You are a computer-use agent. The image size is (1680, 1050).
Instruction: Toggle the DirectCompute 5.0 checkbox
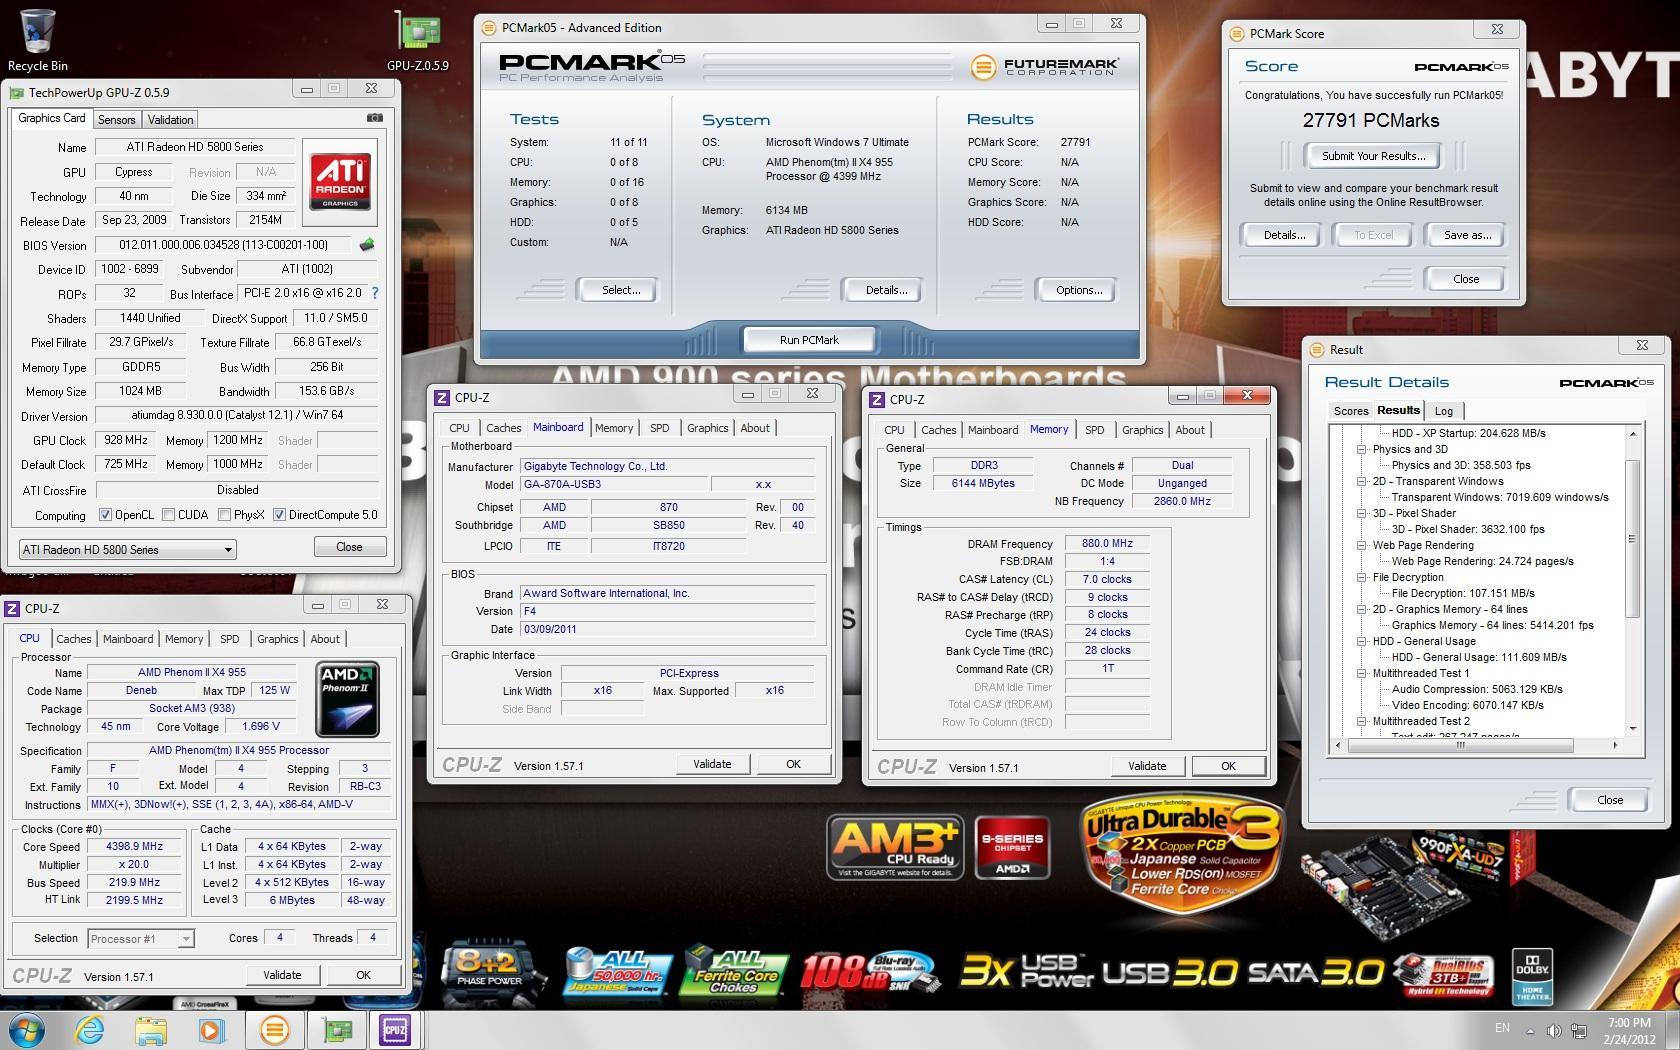tap(279, 515)
